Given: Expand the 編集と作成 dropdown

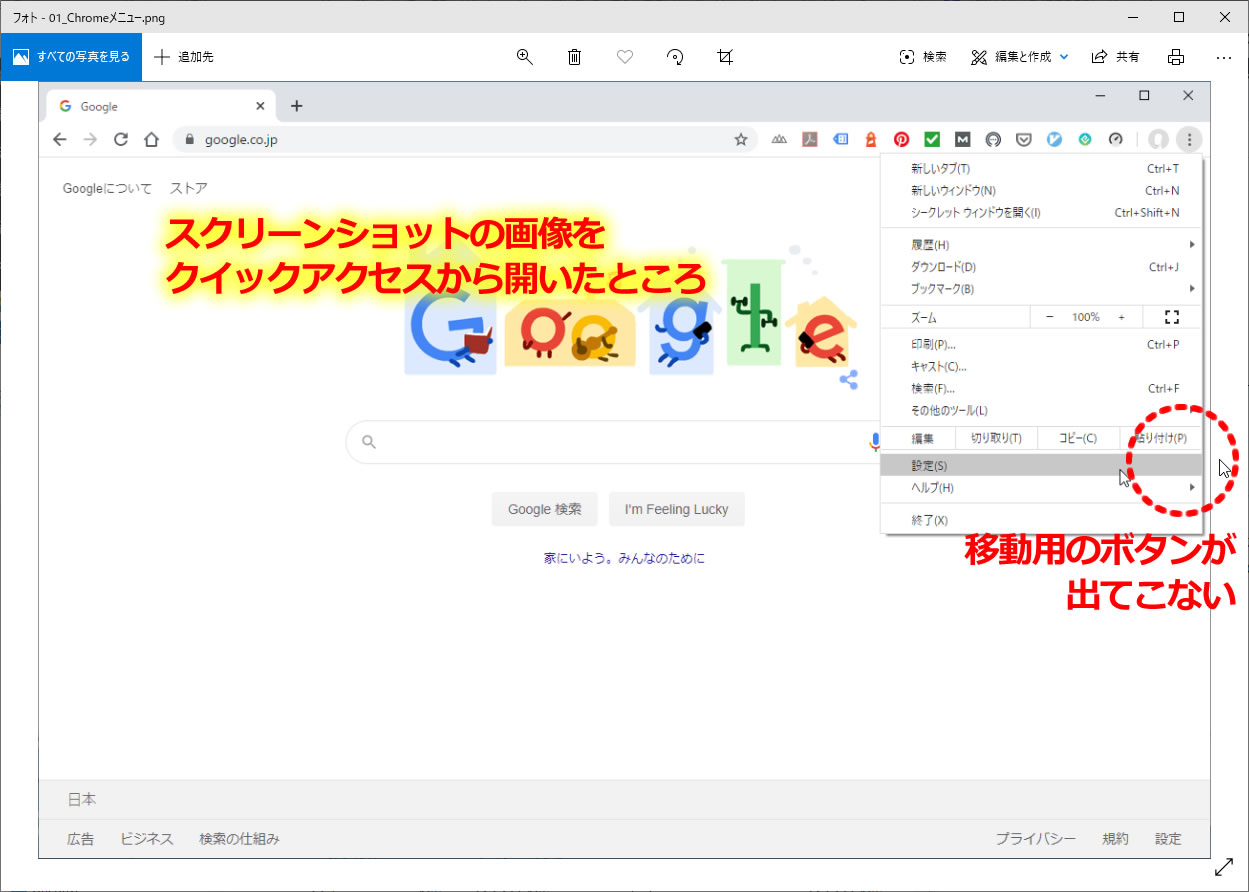Looking at the screenshot, I should click(1064, 57).
